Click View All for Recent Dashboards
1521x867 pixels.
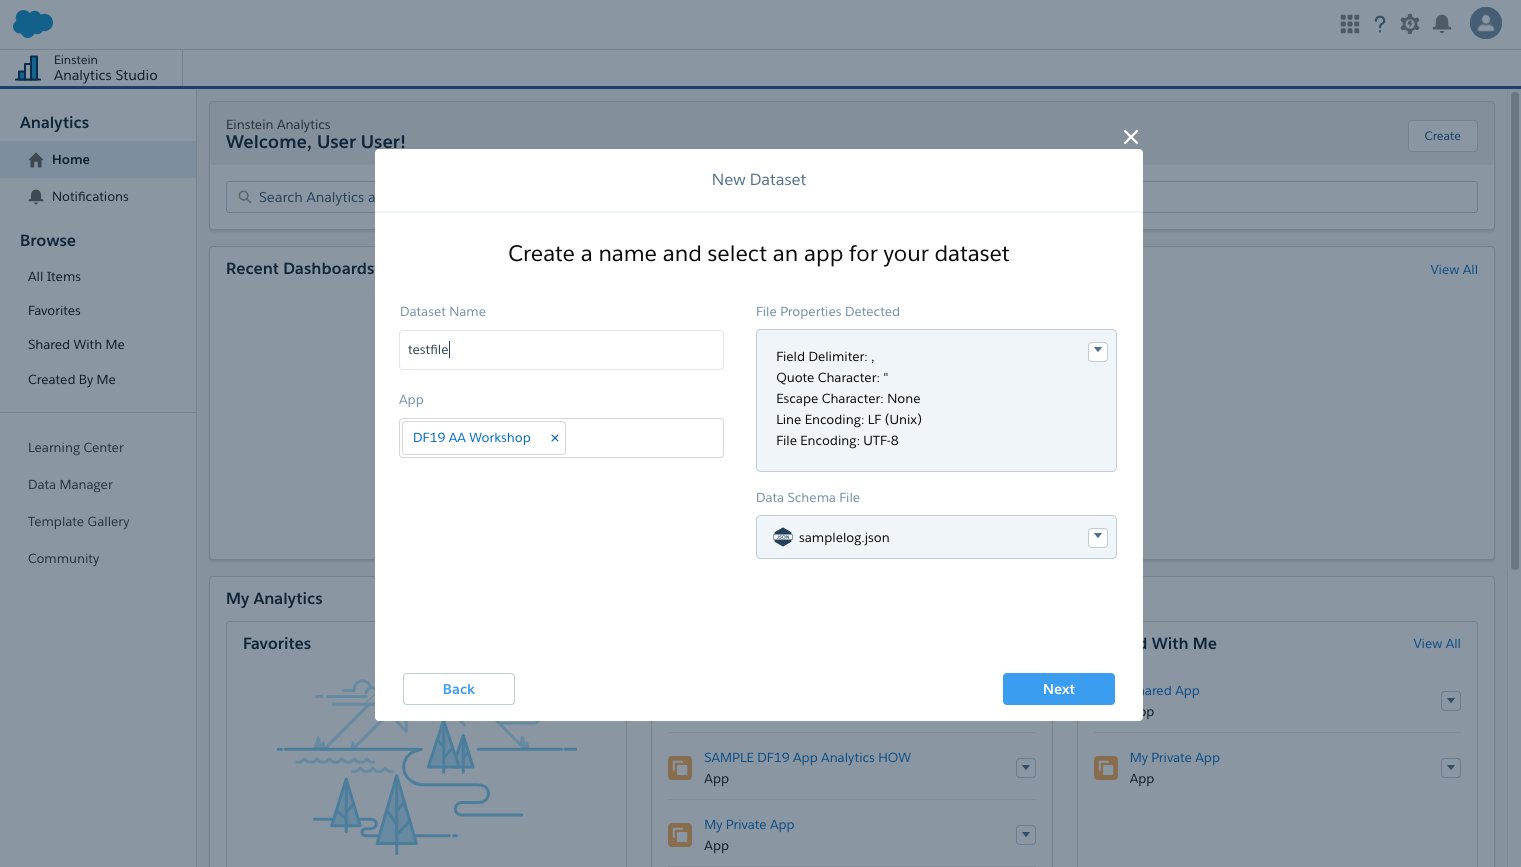coord(1454,270)
